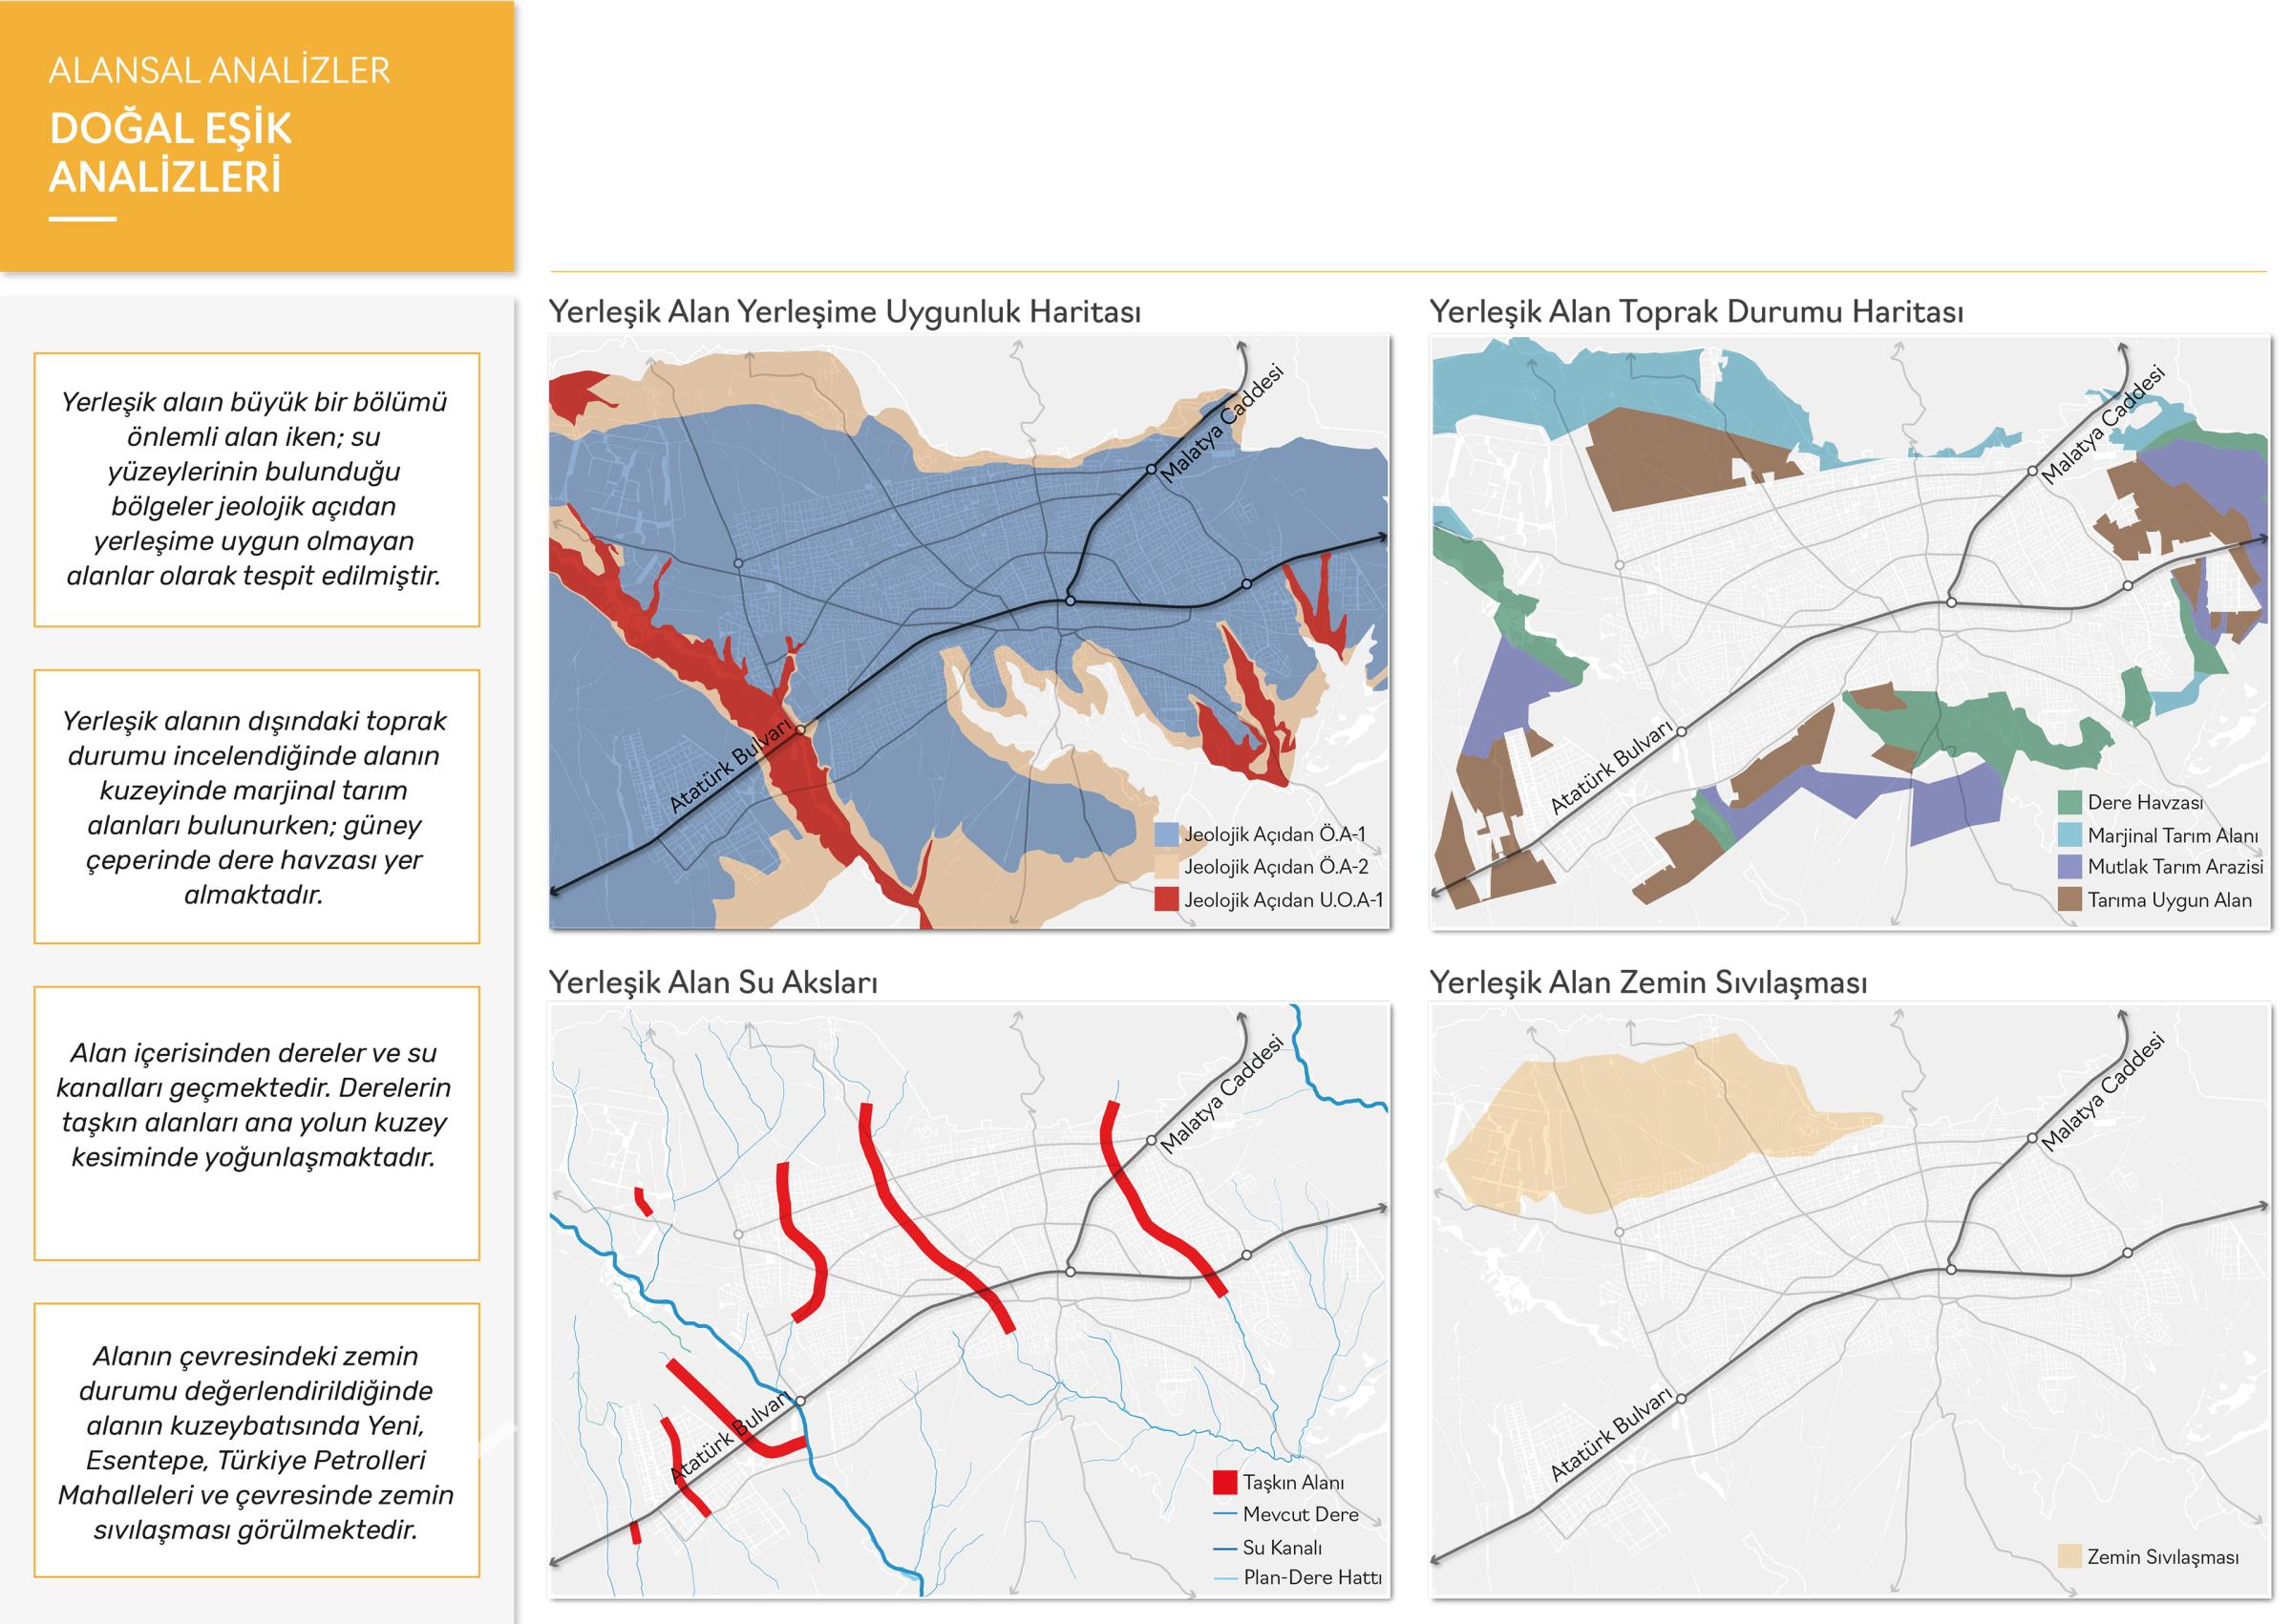The width and height of the screenshot is (2292, 1624).
Task: Select the Marjinal Tarım Alanı legend swatch
Action: pos(2070,835)
